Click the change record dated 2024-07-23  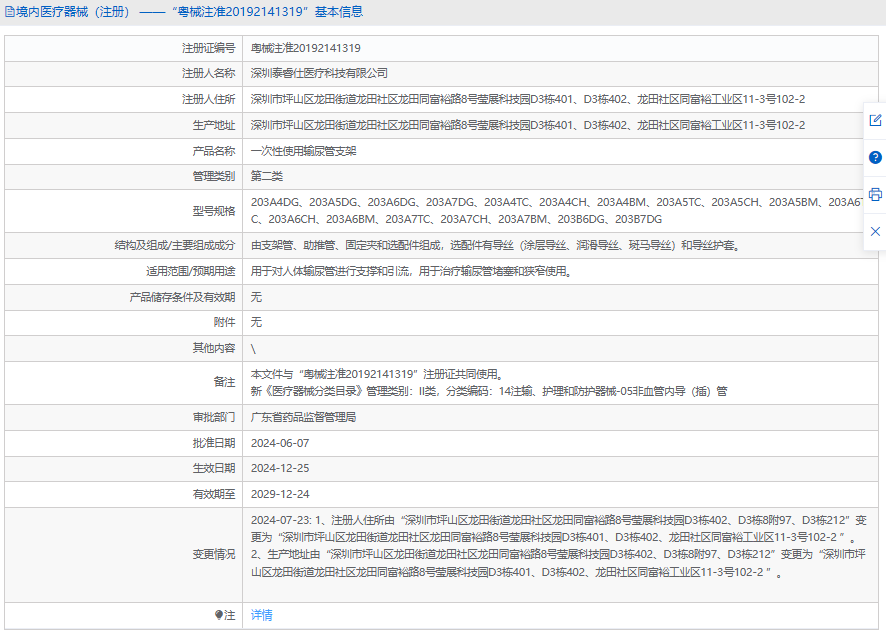pyautogui.click(x=559, y=546)
